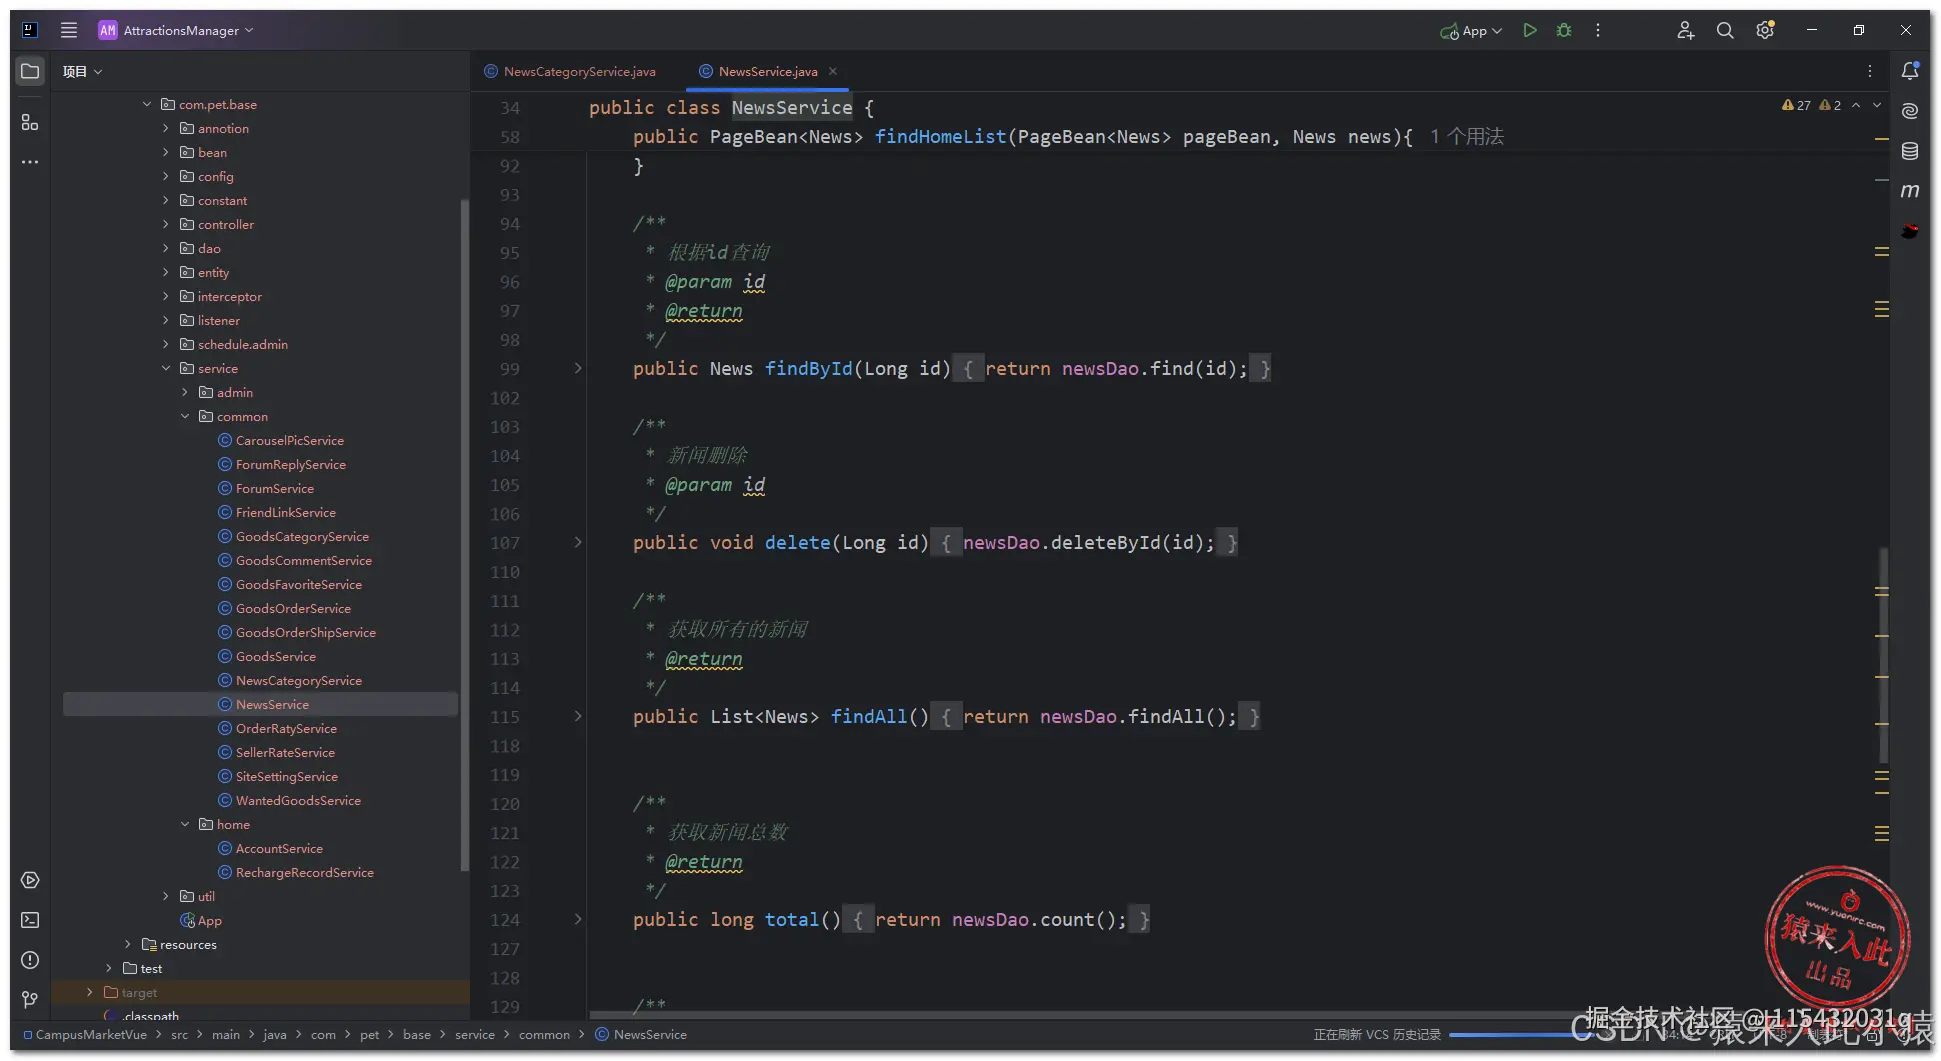1941x1061 pixels.
Task: Unfold the findById method body
Action: [578, 368]
